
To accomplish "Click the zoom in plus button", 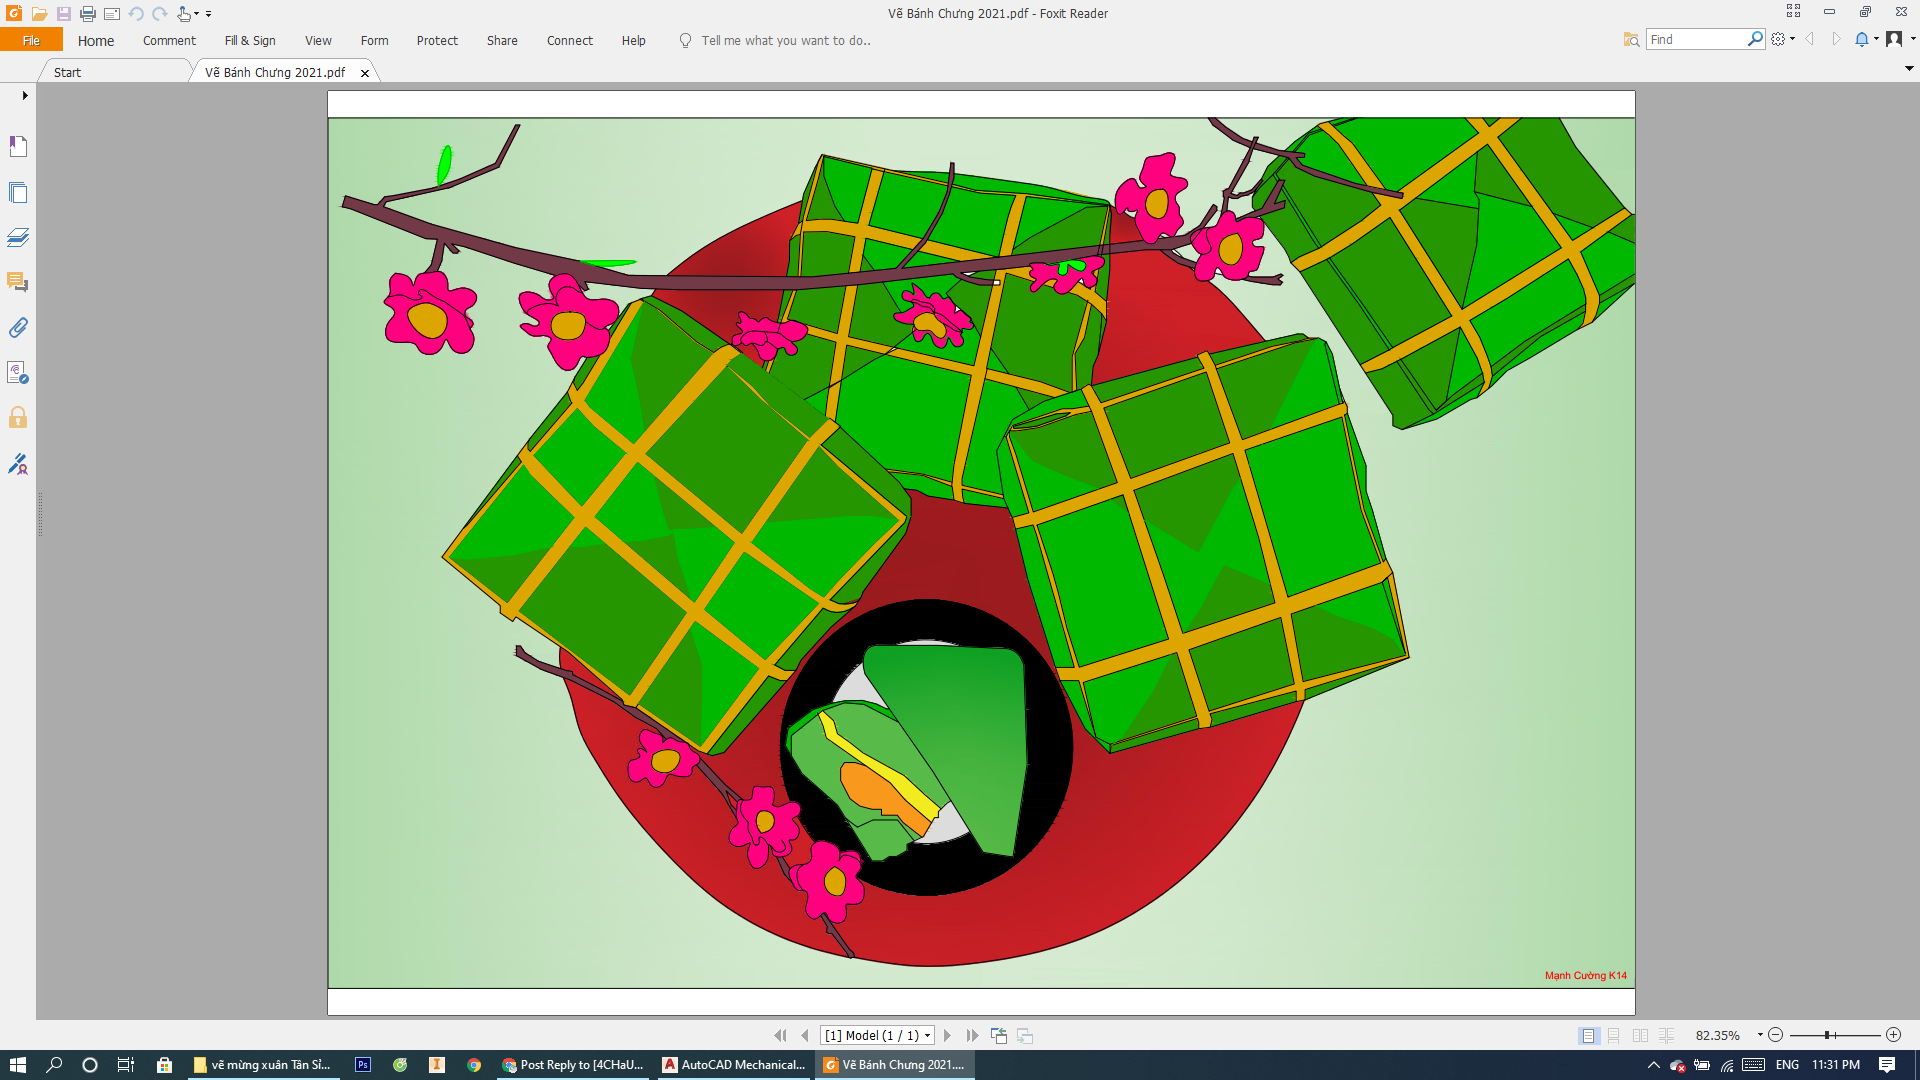I will click(1893, 1035).
